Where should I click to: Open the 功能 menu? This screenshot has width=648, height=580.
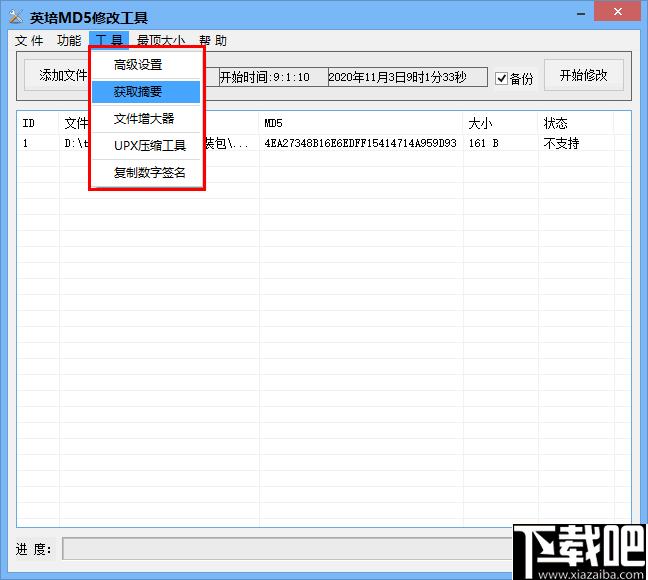pyautogui.click(x=69, y=41)
